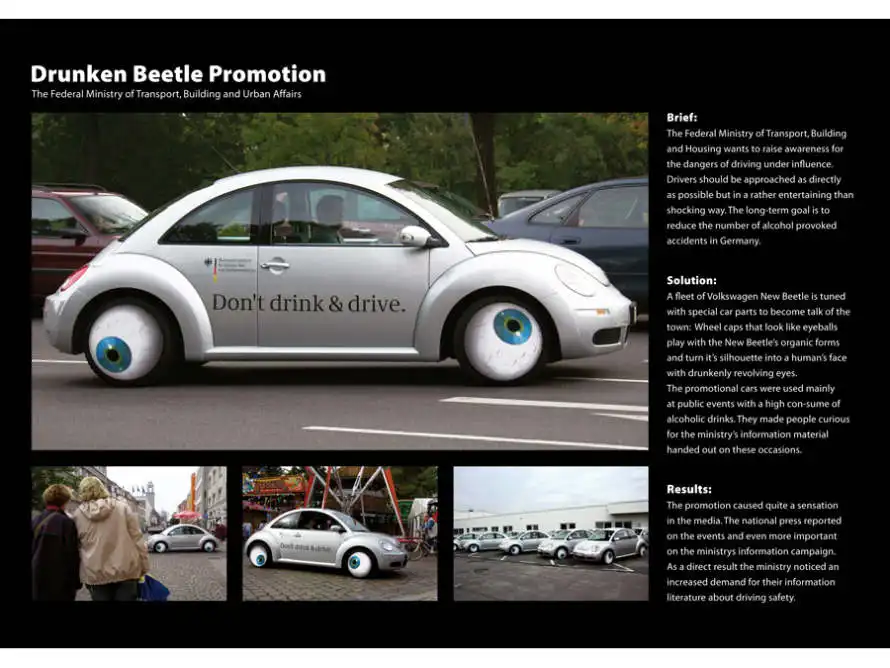The image size is (890, 668).
Task: Click the Beetle's door handle in main photo
Action: (x=275, y=265)
